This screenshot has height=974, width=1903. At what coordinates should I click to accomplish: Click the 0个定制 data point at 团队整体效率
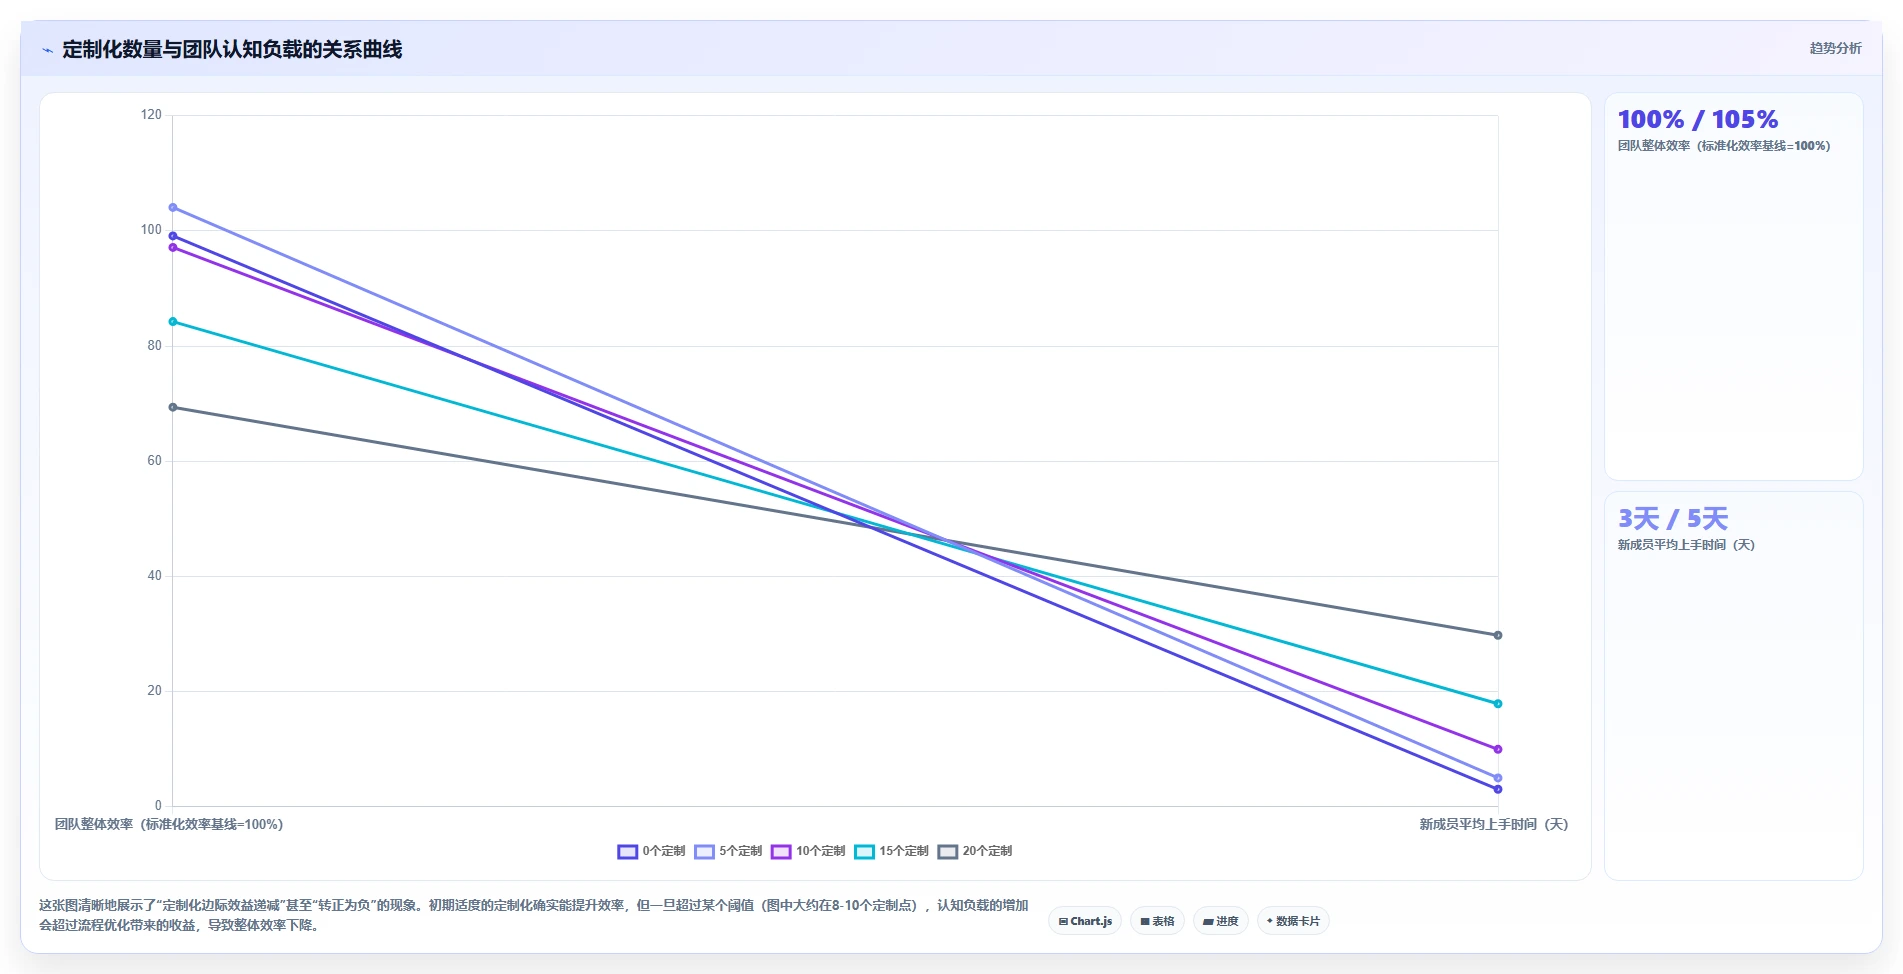tap(173, 236)
